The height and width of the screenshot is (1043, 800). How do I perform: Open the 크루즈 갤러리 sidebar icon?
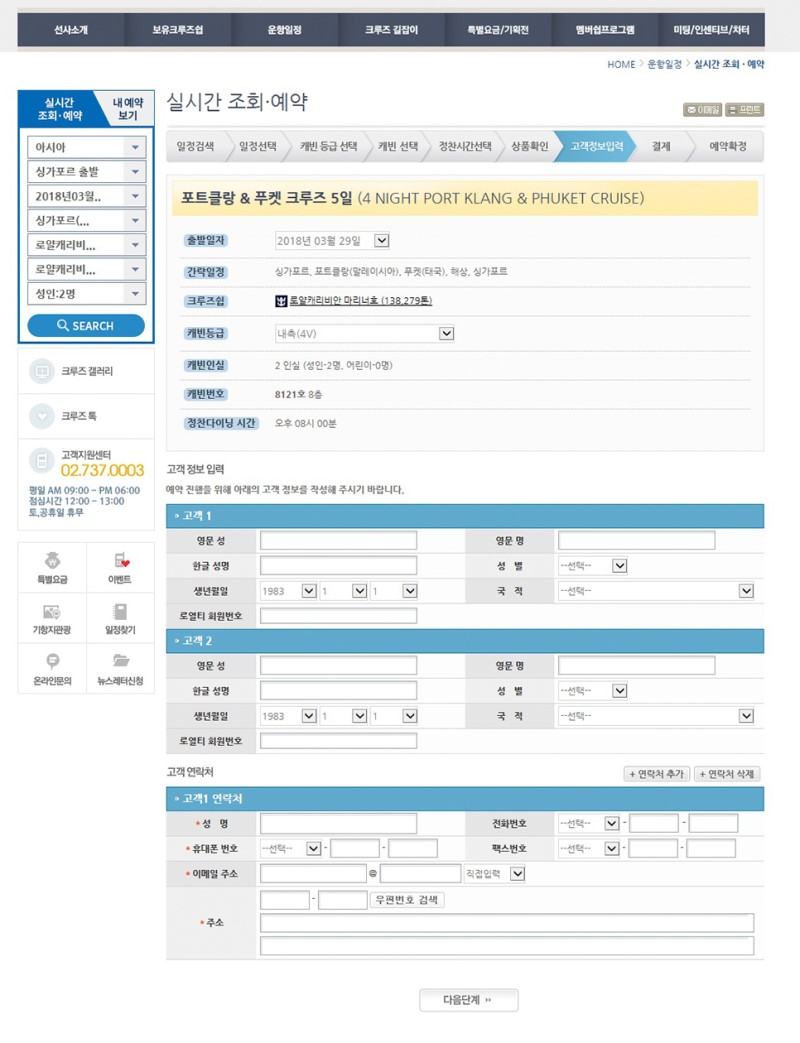coord(42,372)
